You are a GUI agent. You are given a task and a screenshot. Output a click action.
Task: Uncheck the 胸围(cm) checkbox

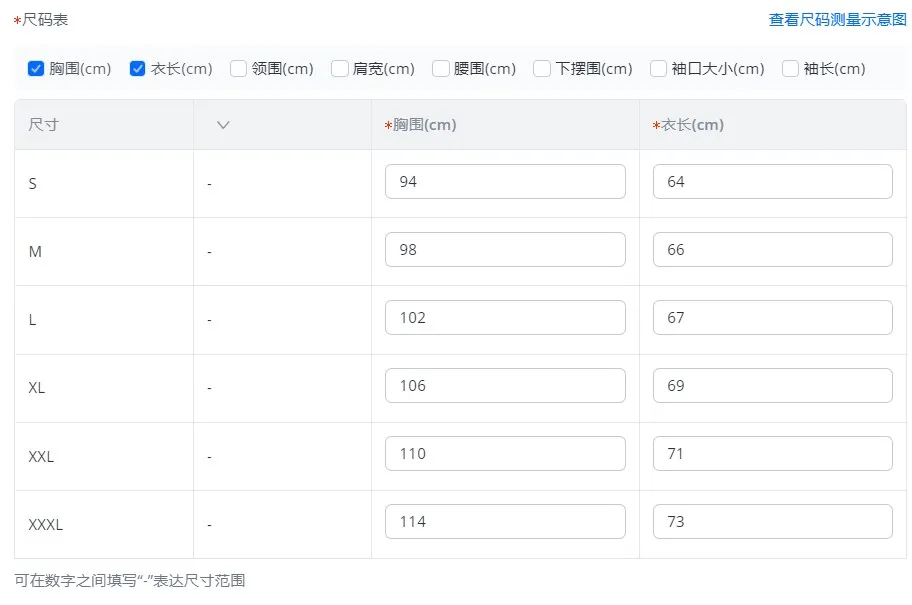coord(36,69)
